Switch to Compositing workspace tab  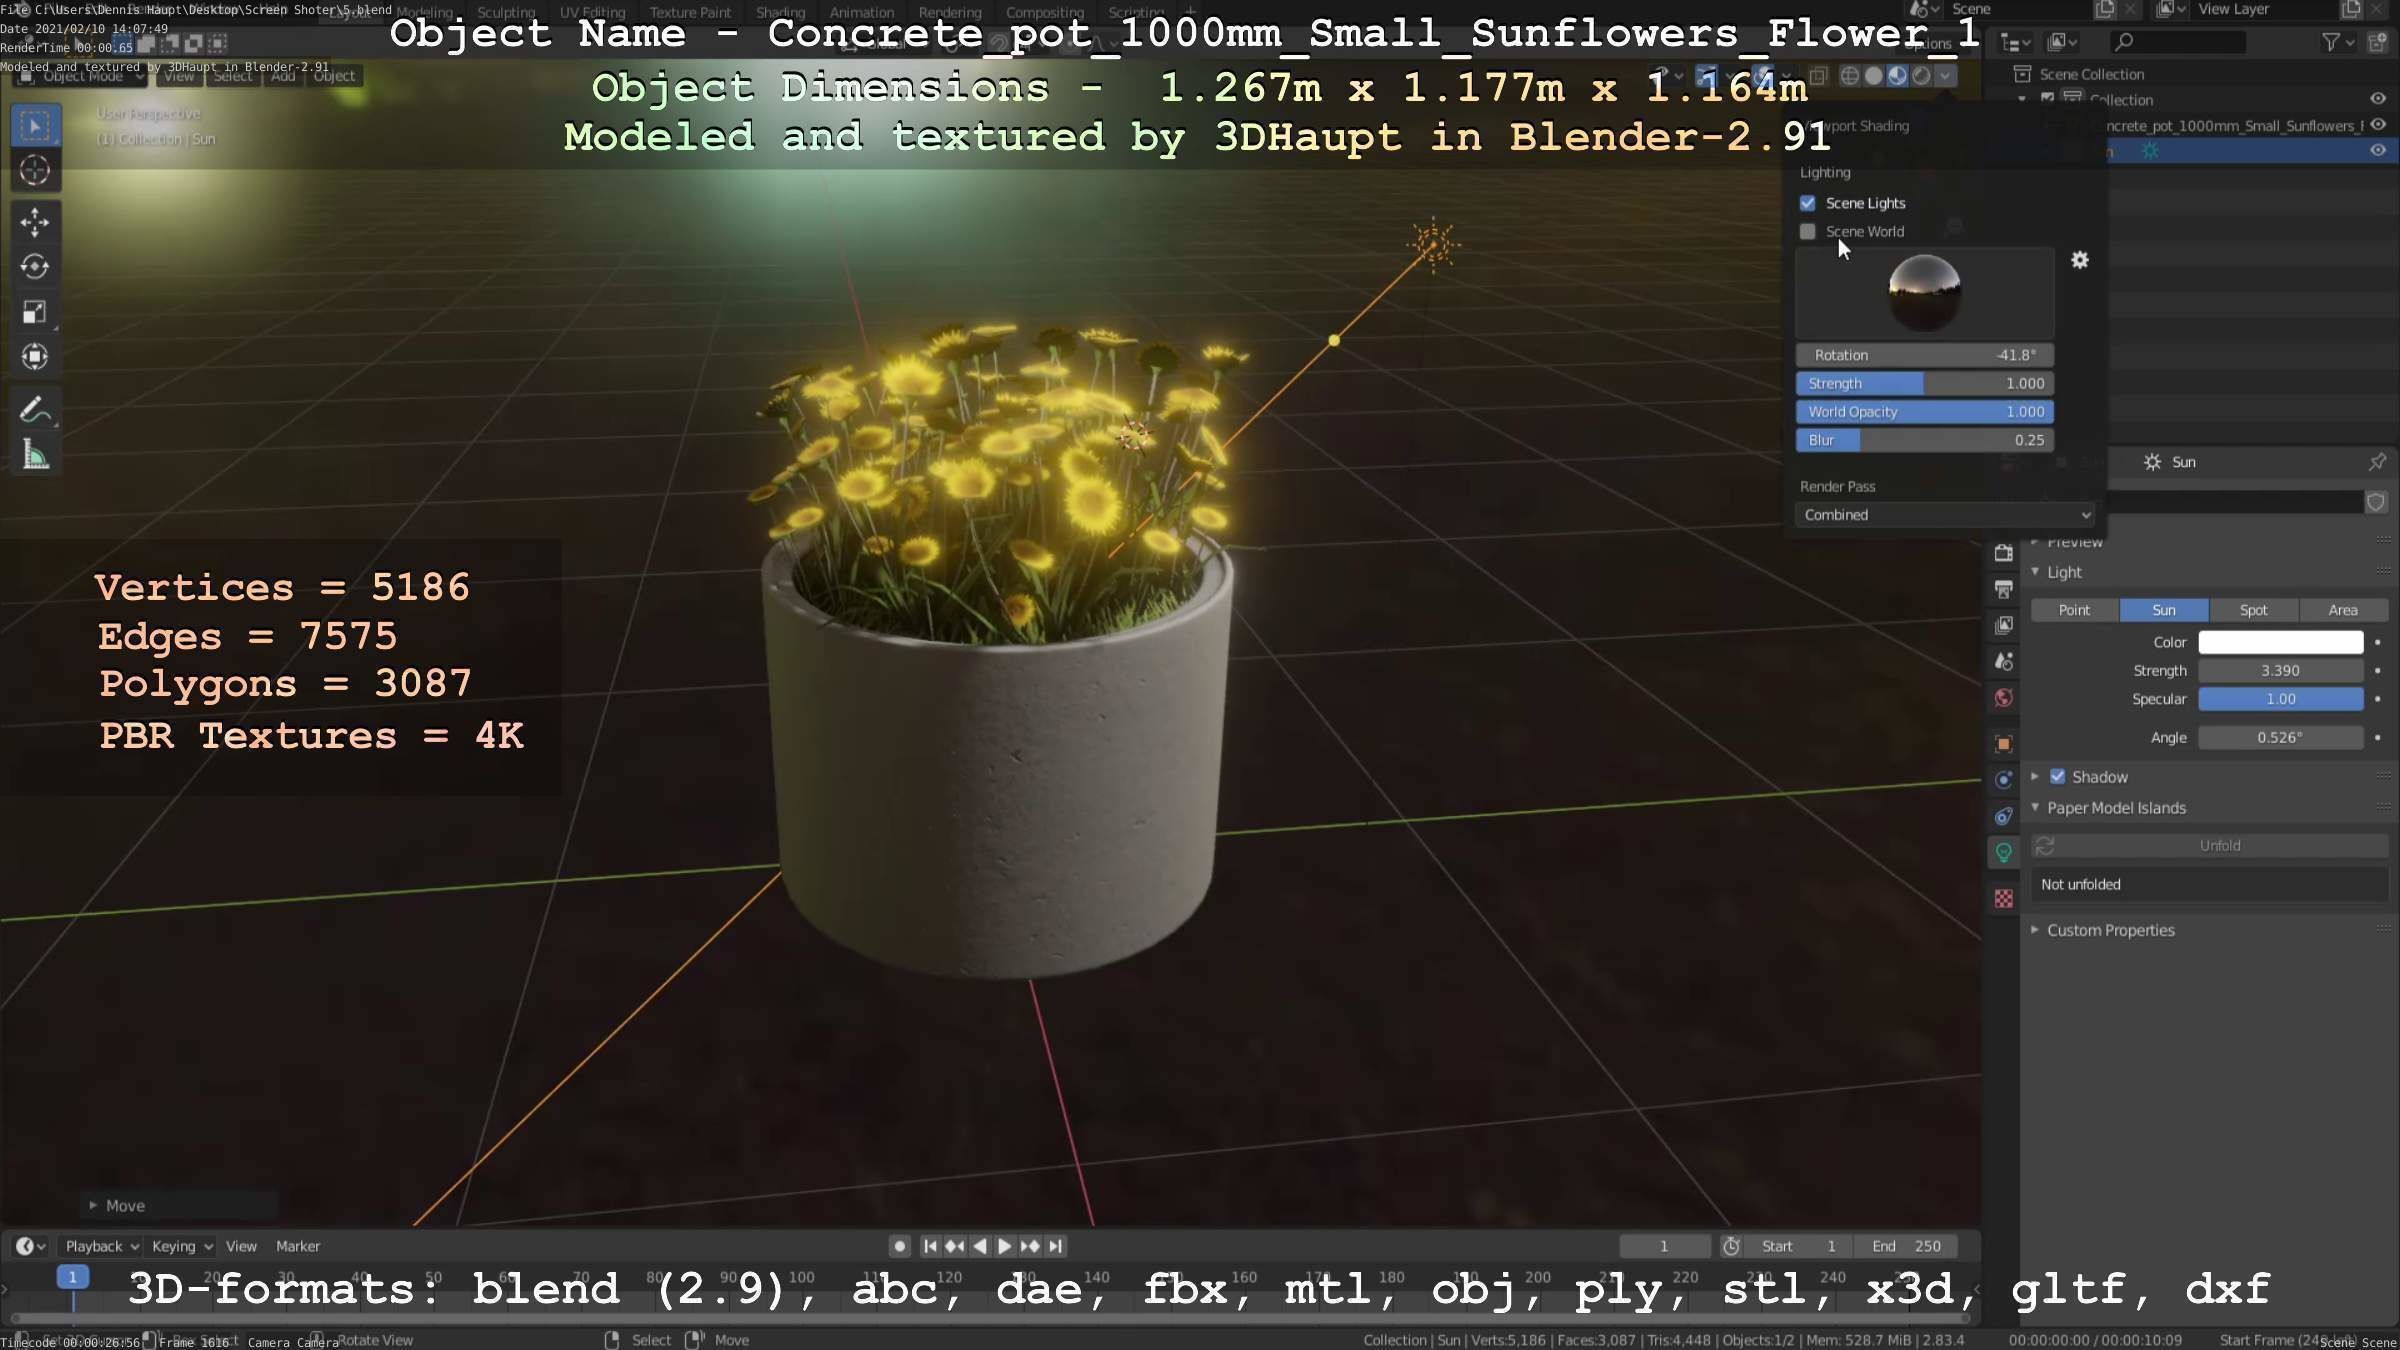(1045, 12)
